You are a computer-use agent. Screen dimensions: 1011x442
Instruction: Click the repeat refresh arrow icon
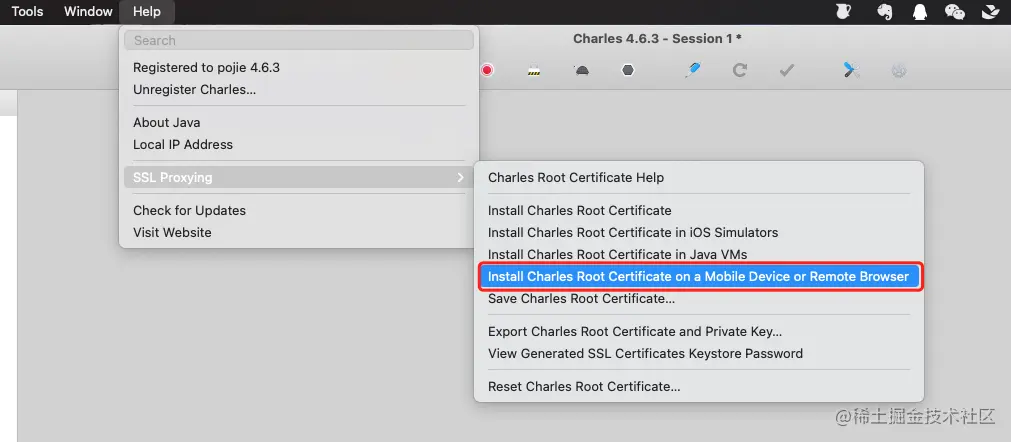pos(740,70)
